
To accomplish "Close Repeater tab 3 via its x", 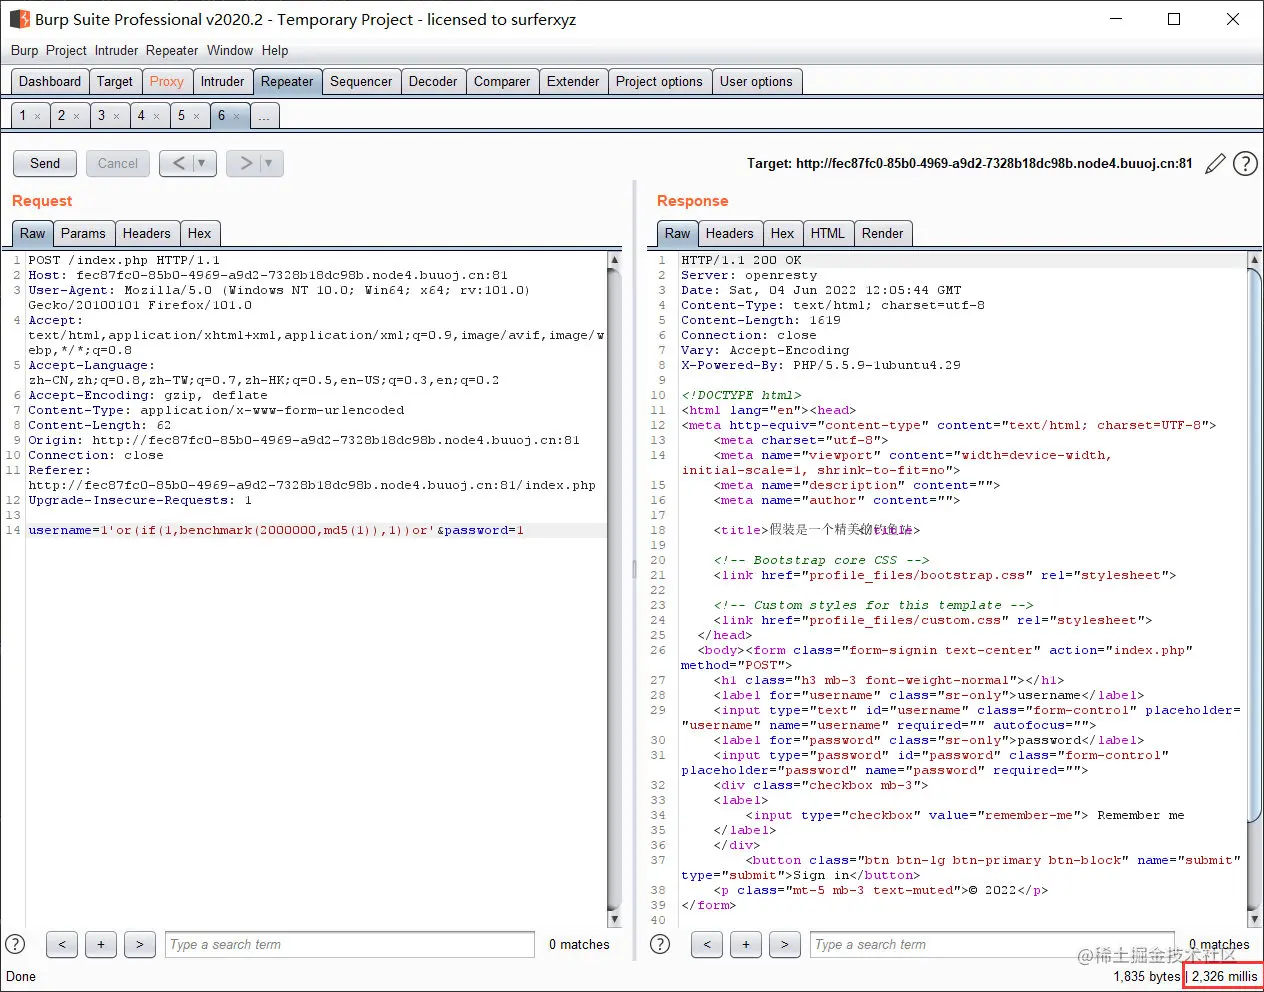I will pos(116,116).
